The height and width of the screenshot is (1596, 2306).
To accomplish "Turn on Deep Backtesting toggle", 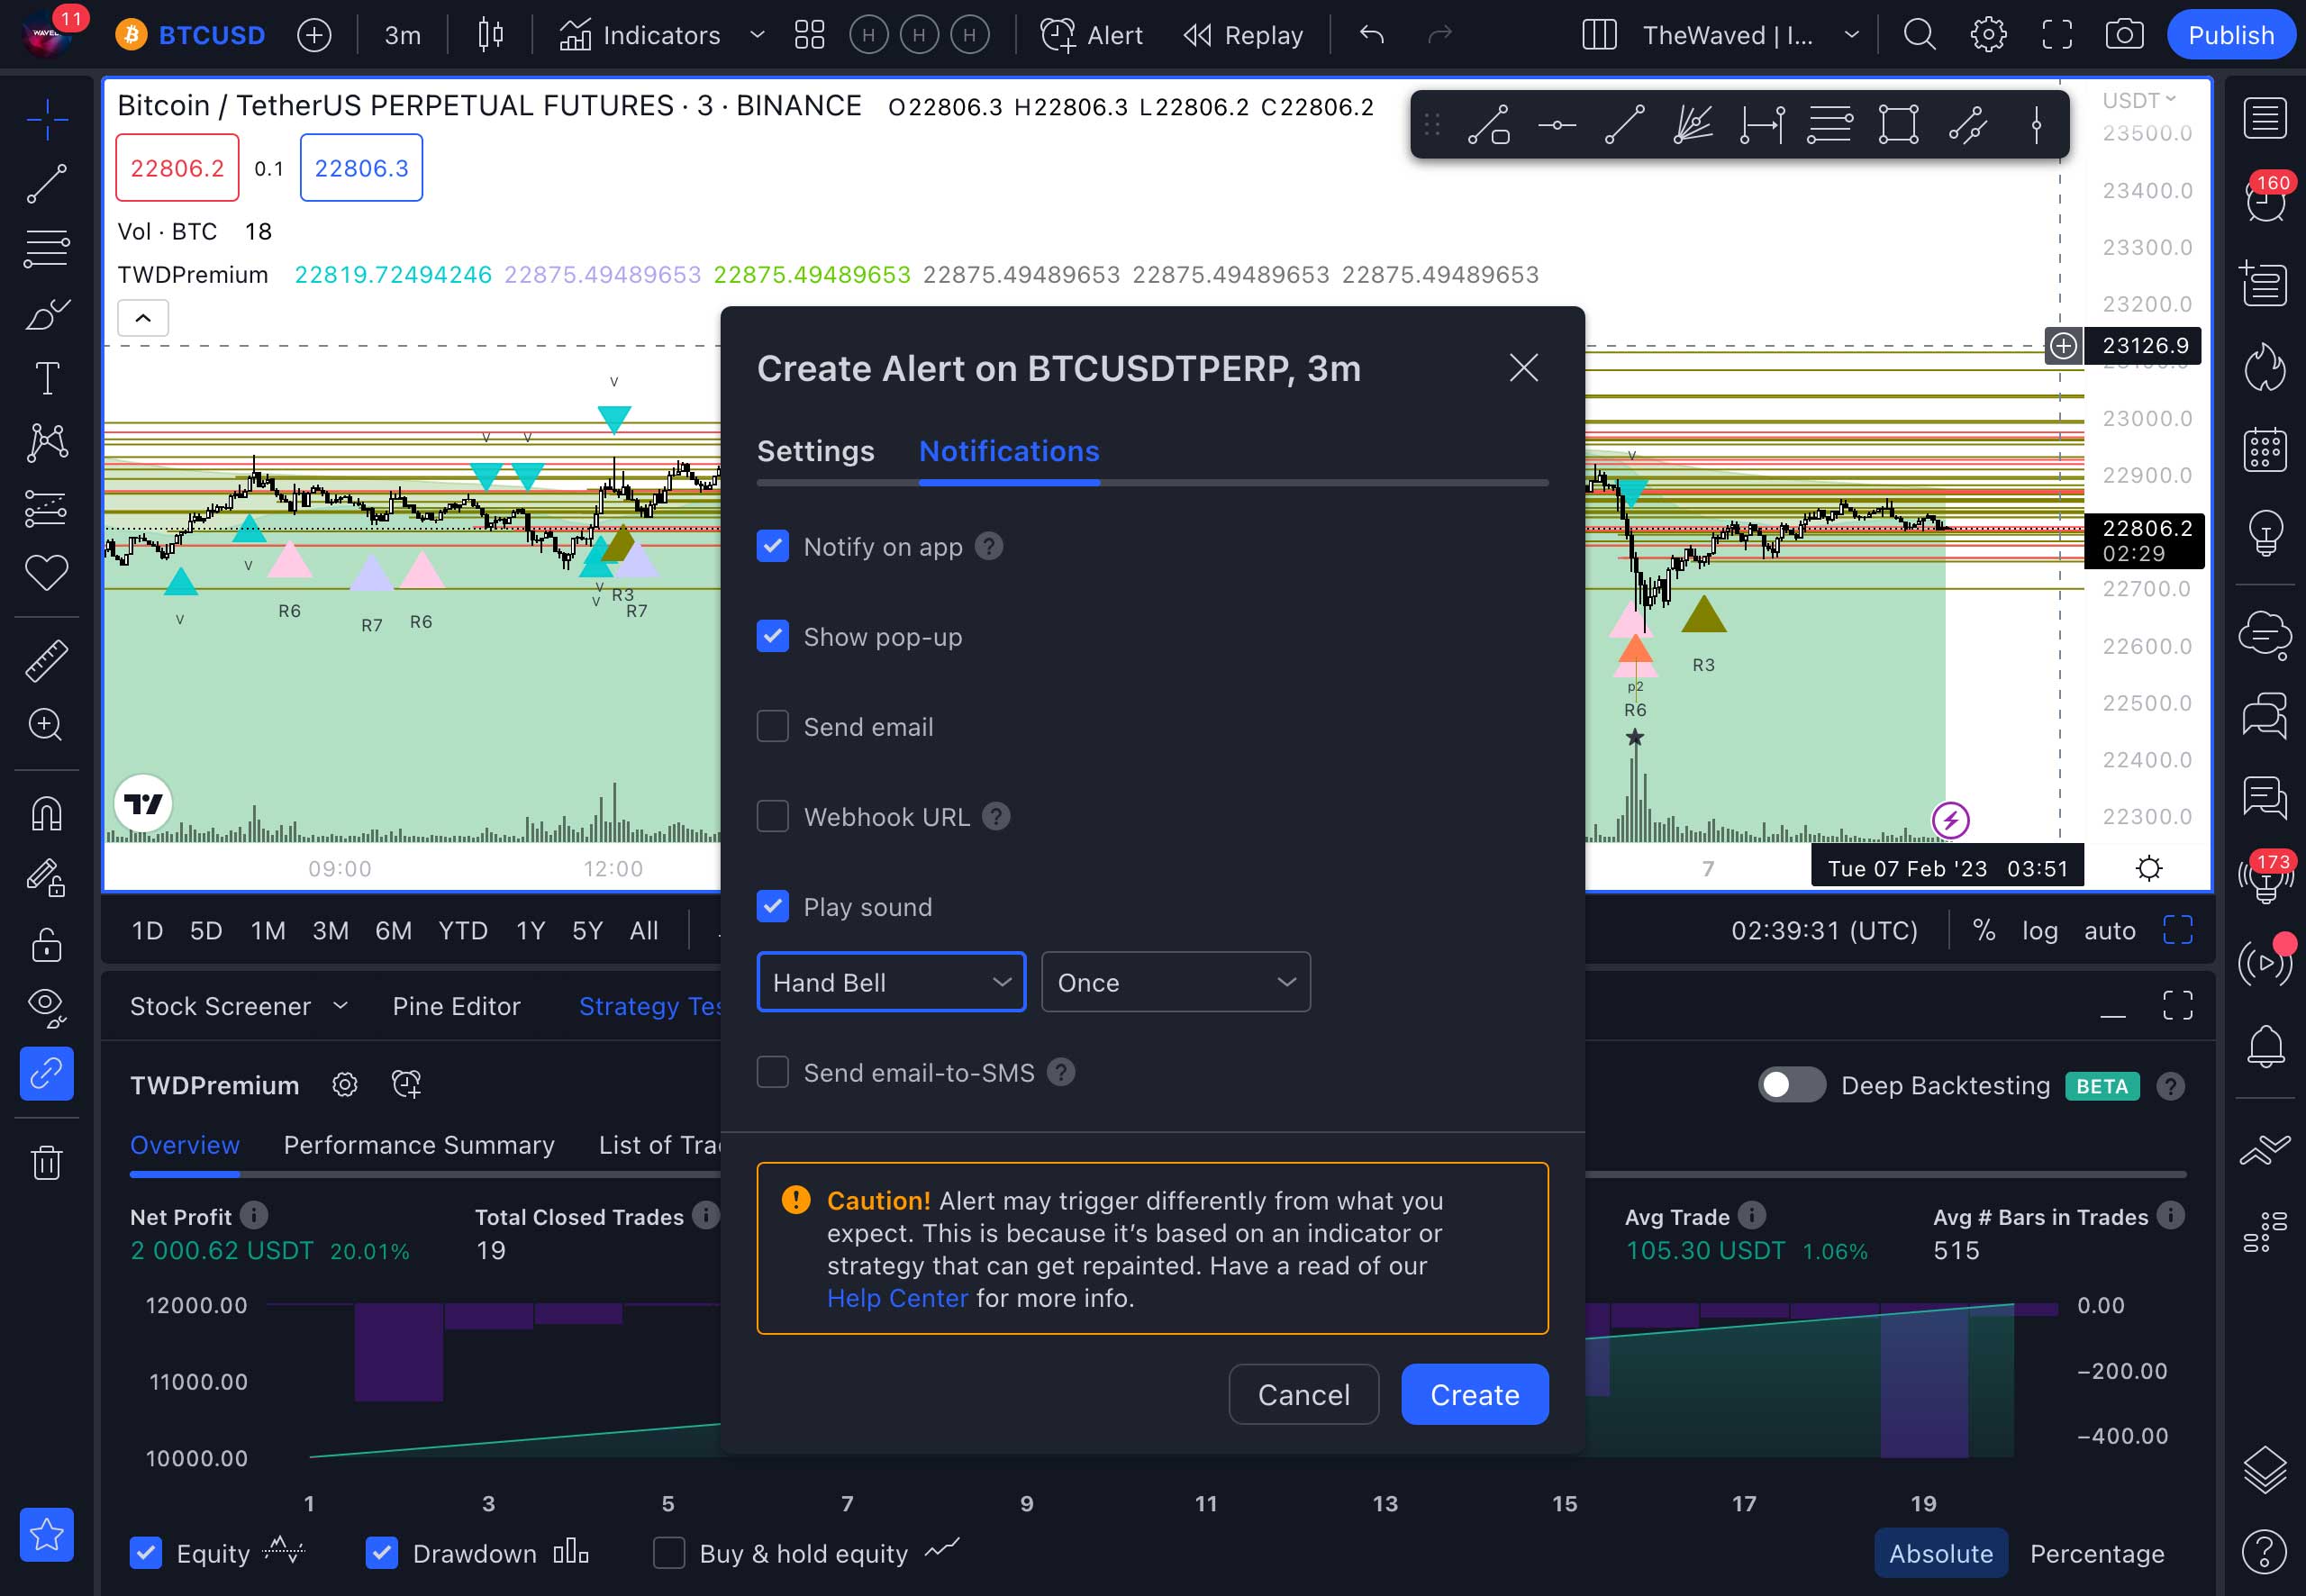I will click(1792, 1085).
